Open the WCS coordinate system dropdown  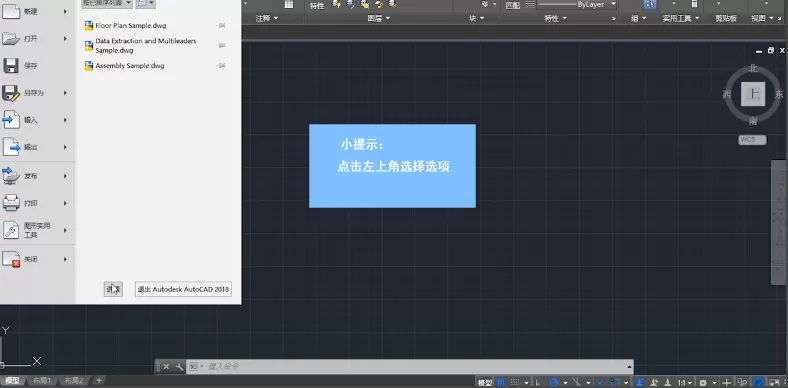coord(752,140)
